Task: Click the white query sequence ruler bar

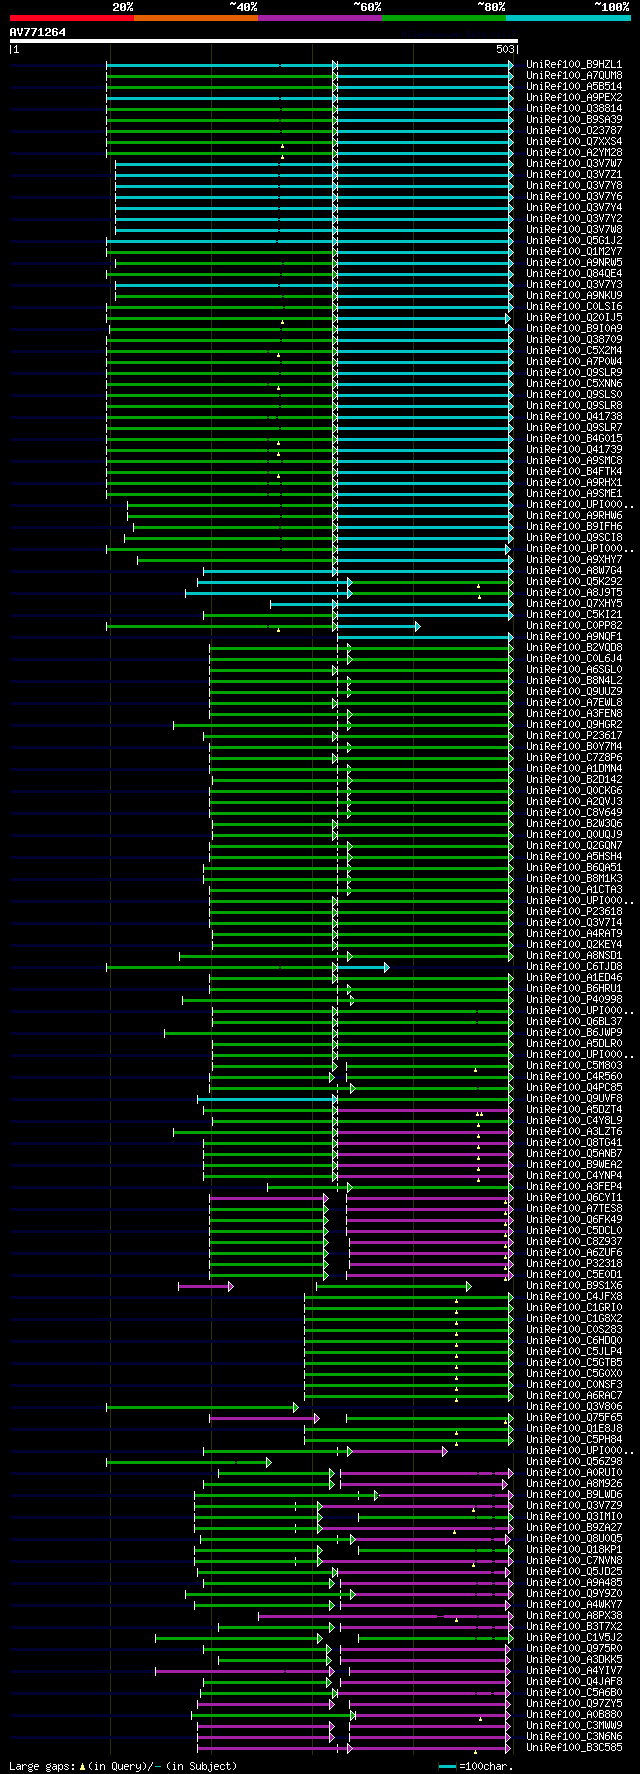Action: (x=264, y=41)
